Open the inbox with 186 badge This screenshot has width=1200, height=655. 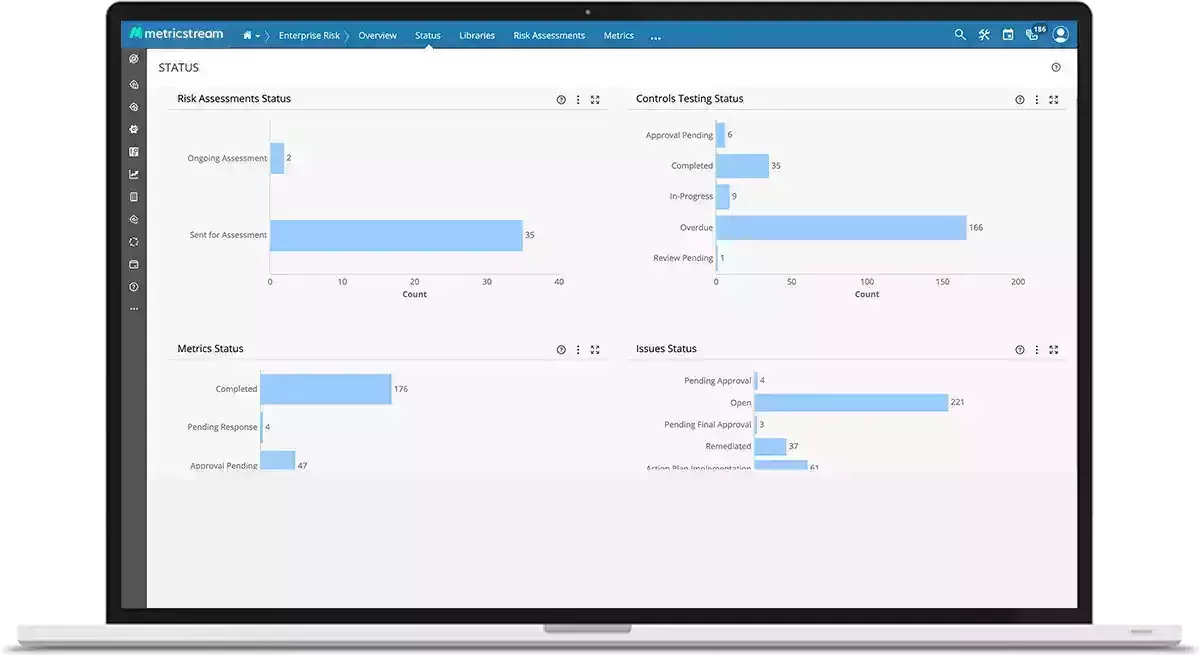click(1034, 34)
